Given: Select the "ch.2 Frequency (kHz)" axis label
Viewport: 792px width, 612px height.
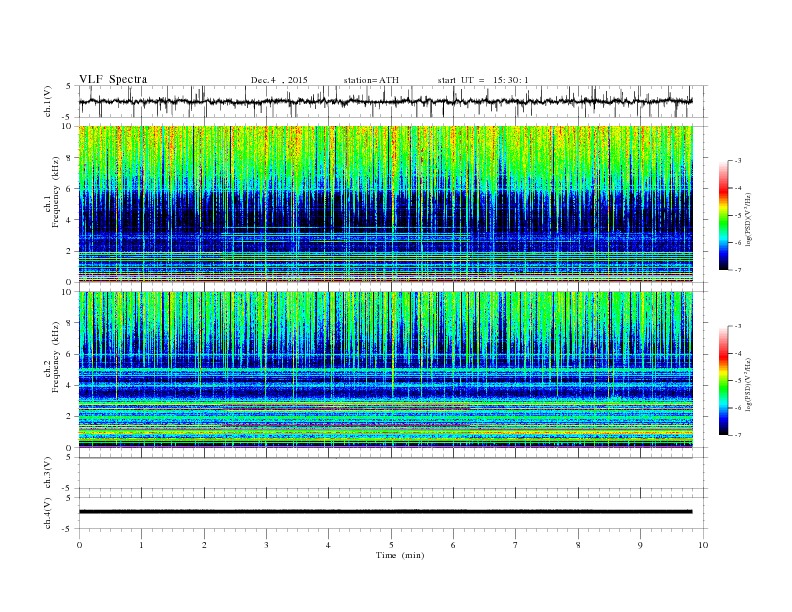Looking at the screenshot, I should point(52,357).
